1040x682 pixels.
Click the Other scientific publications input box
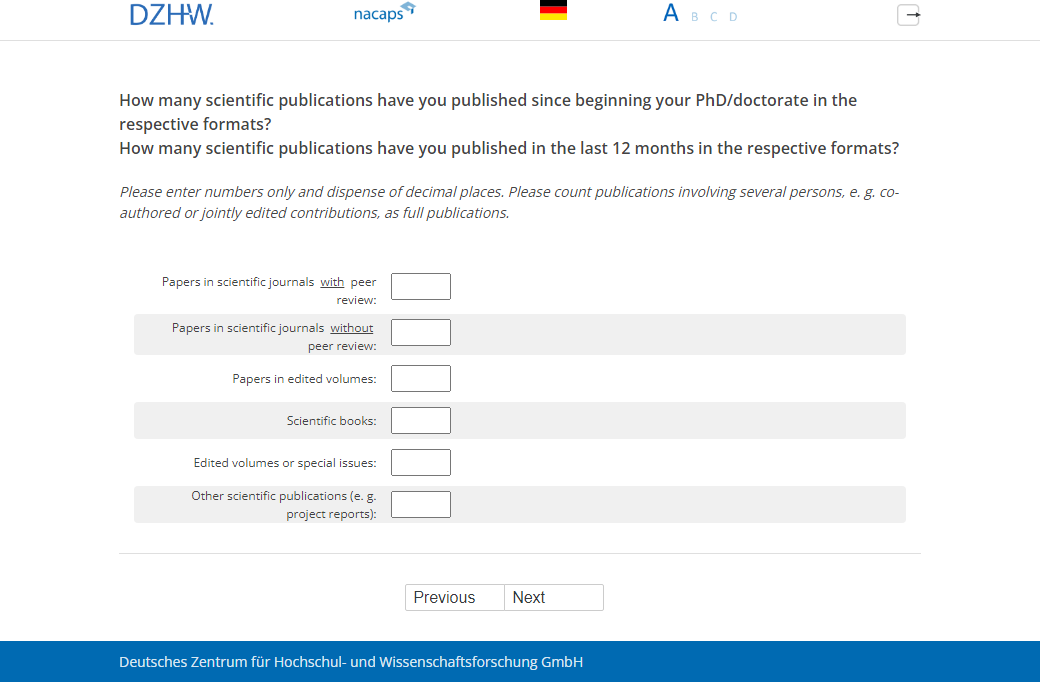coord(421,505)
